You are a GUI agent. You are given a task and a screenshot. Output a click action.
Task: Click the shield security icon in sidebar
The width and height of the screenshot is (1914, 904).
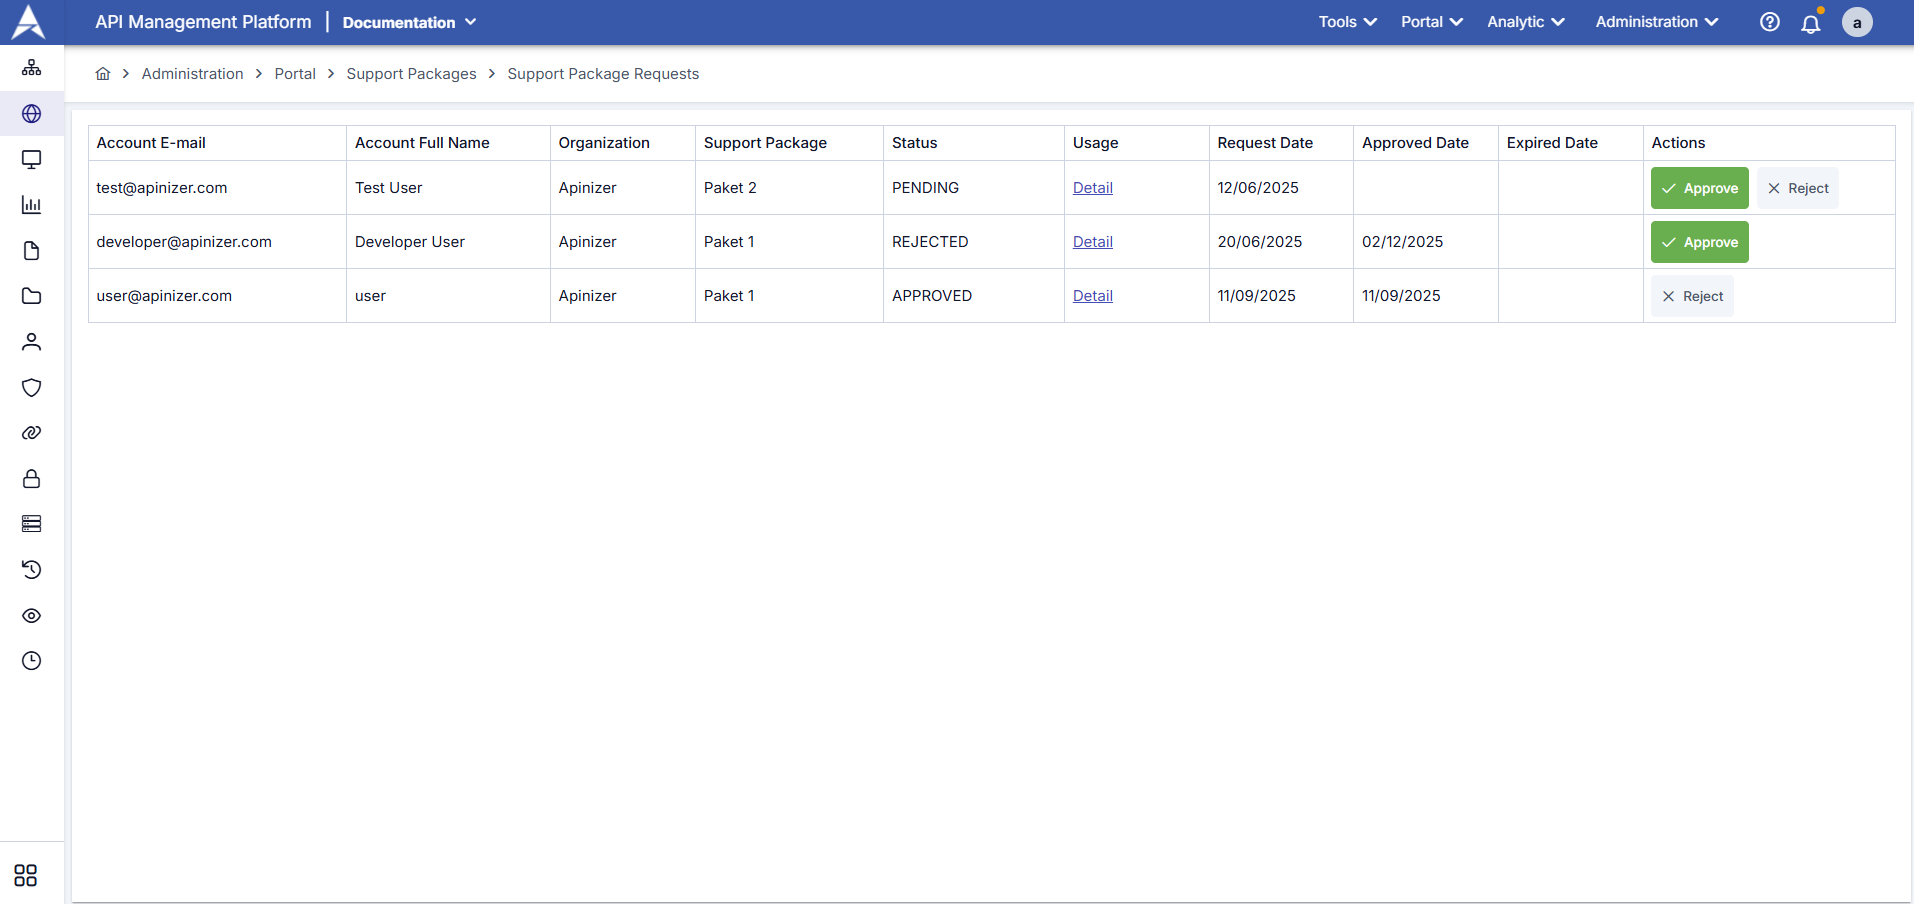[x=32, y=388]
